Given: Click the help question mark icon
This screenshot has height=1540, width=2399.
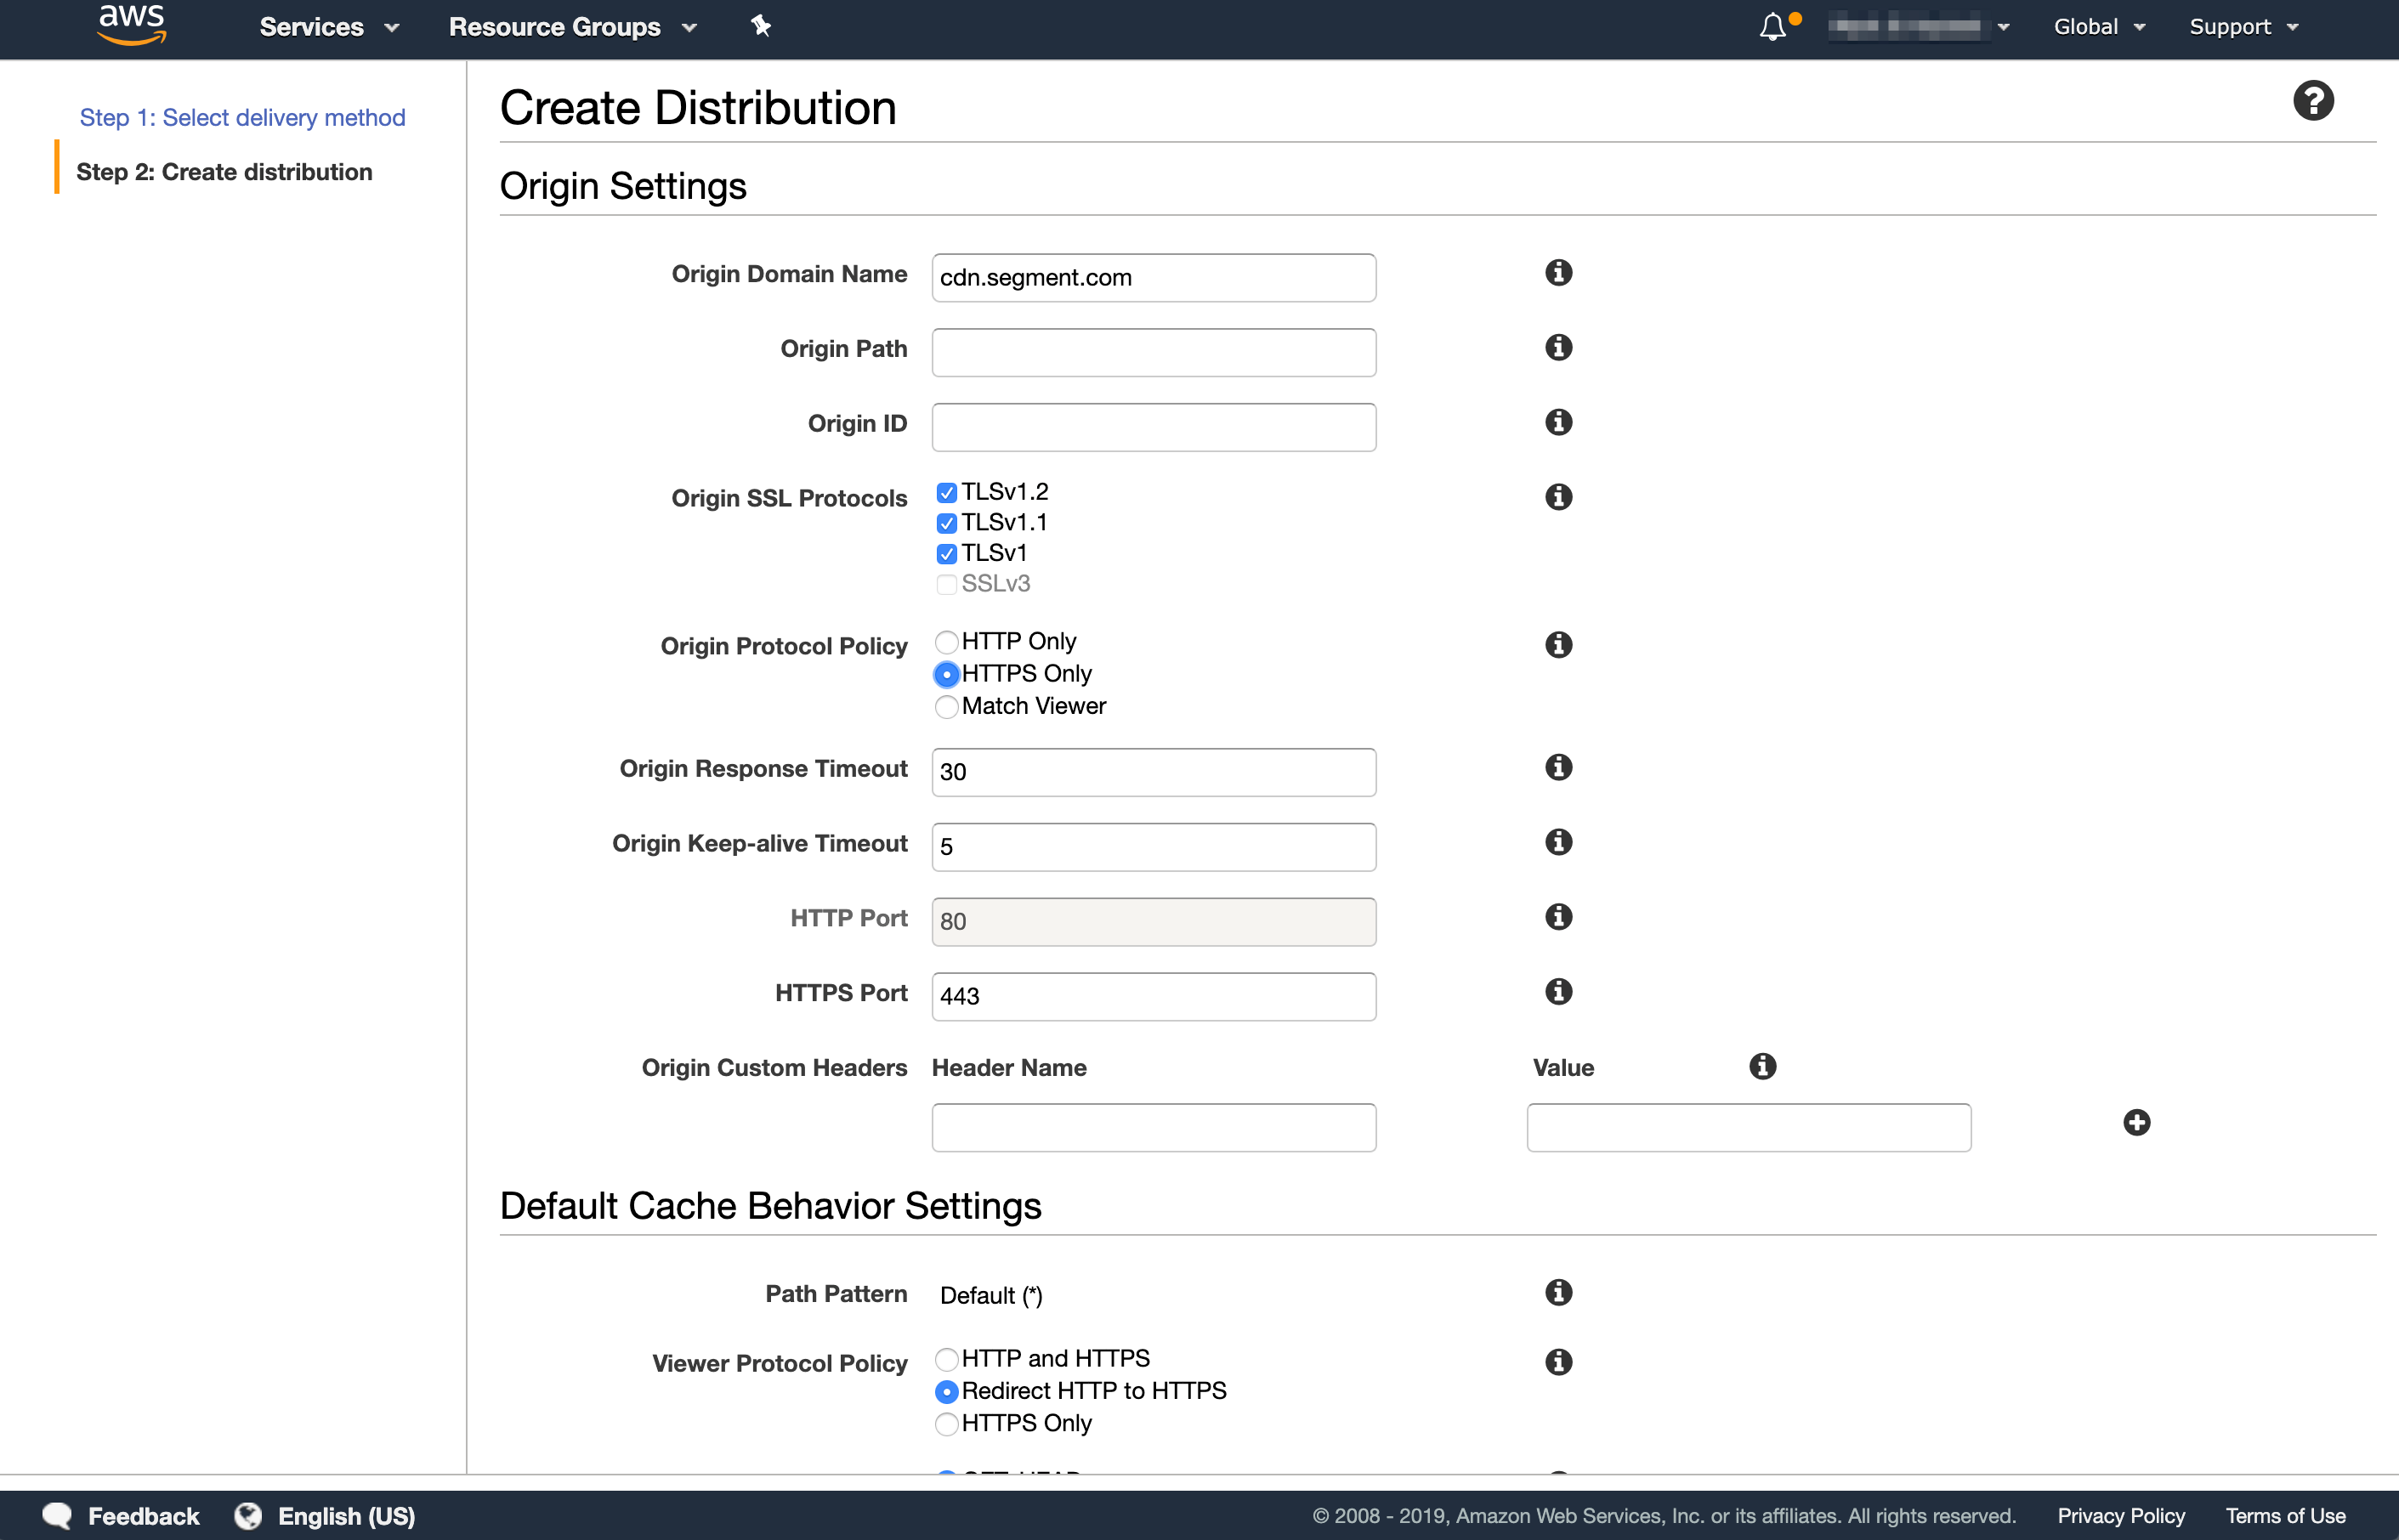Looking at the screenshot, I should point(2313,101).
